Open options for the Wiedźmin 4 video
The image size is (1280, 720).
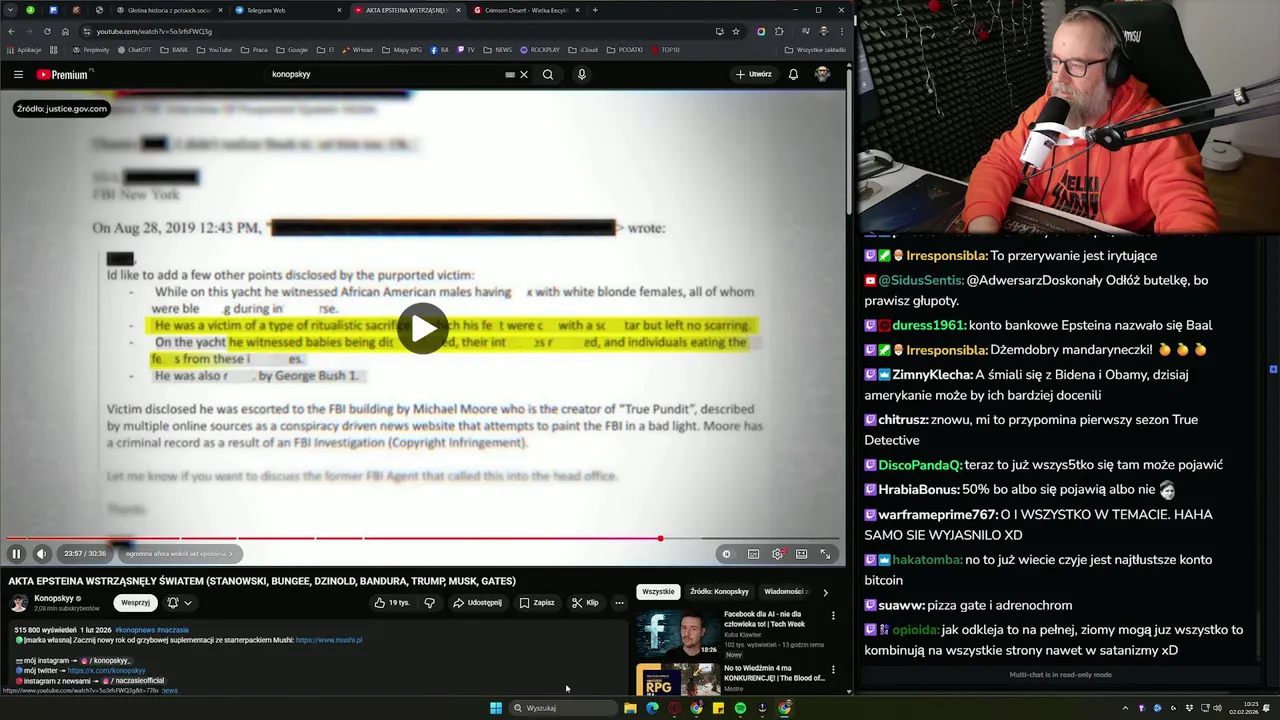point(833,670)
